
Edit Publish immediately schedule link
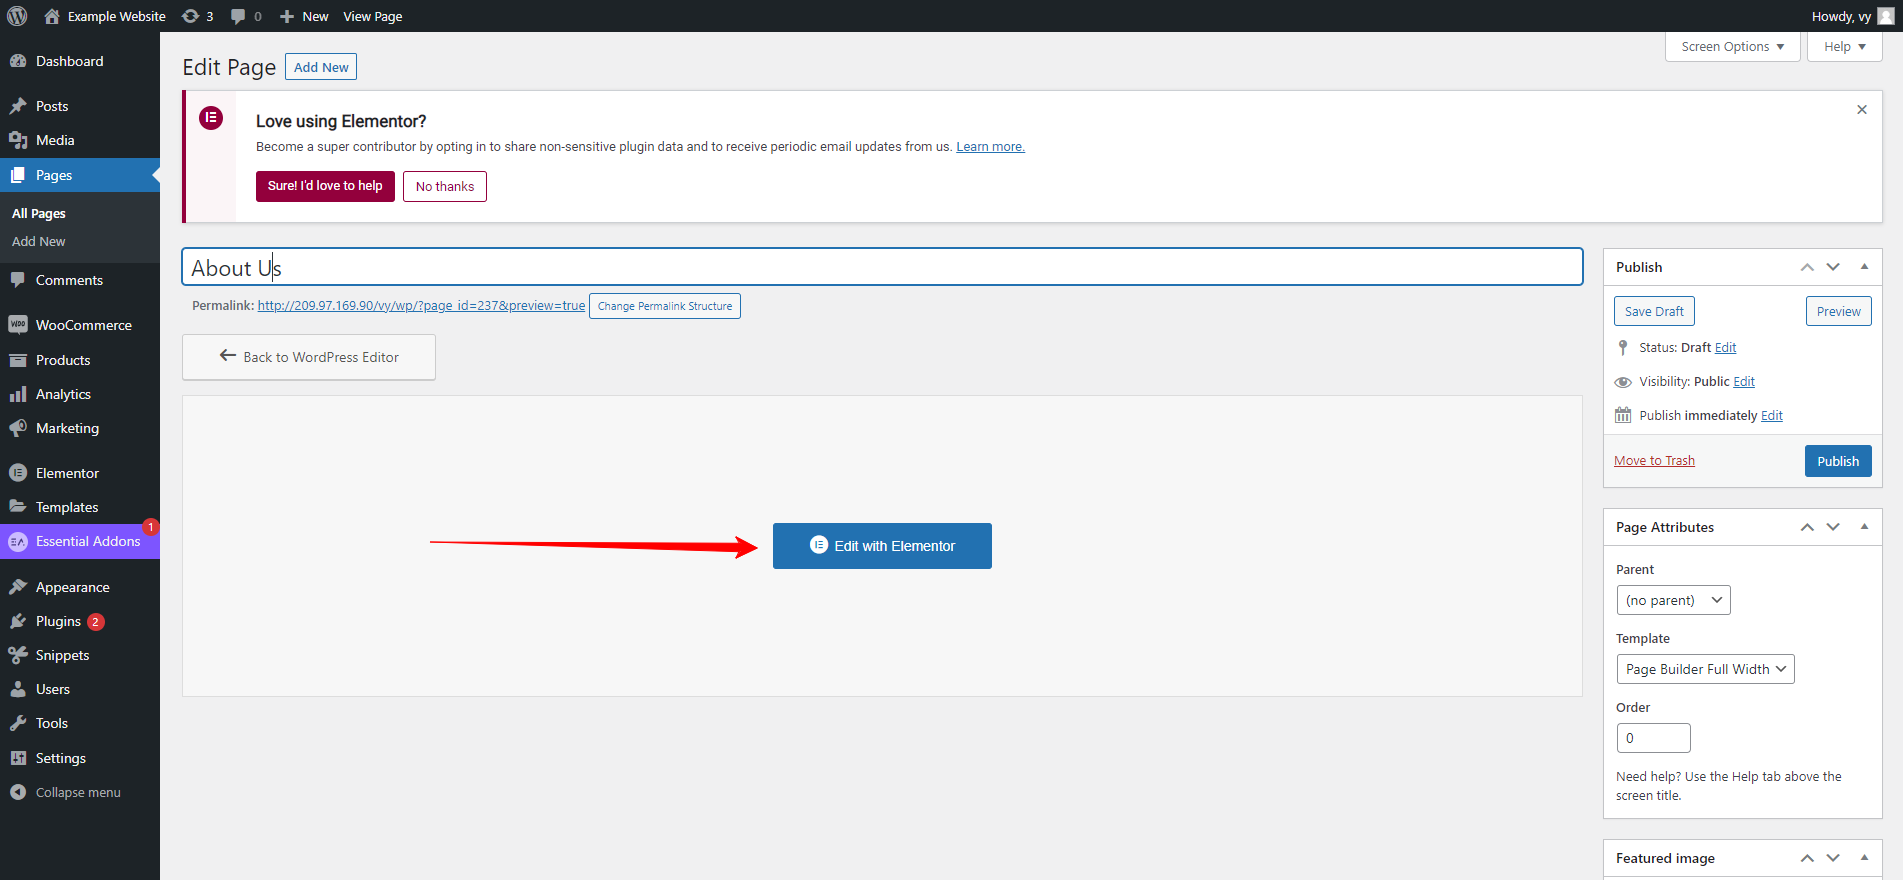[x=1772, y=416]
